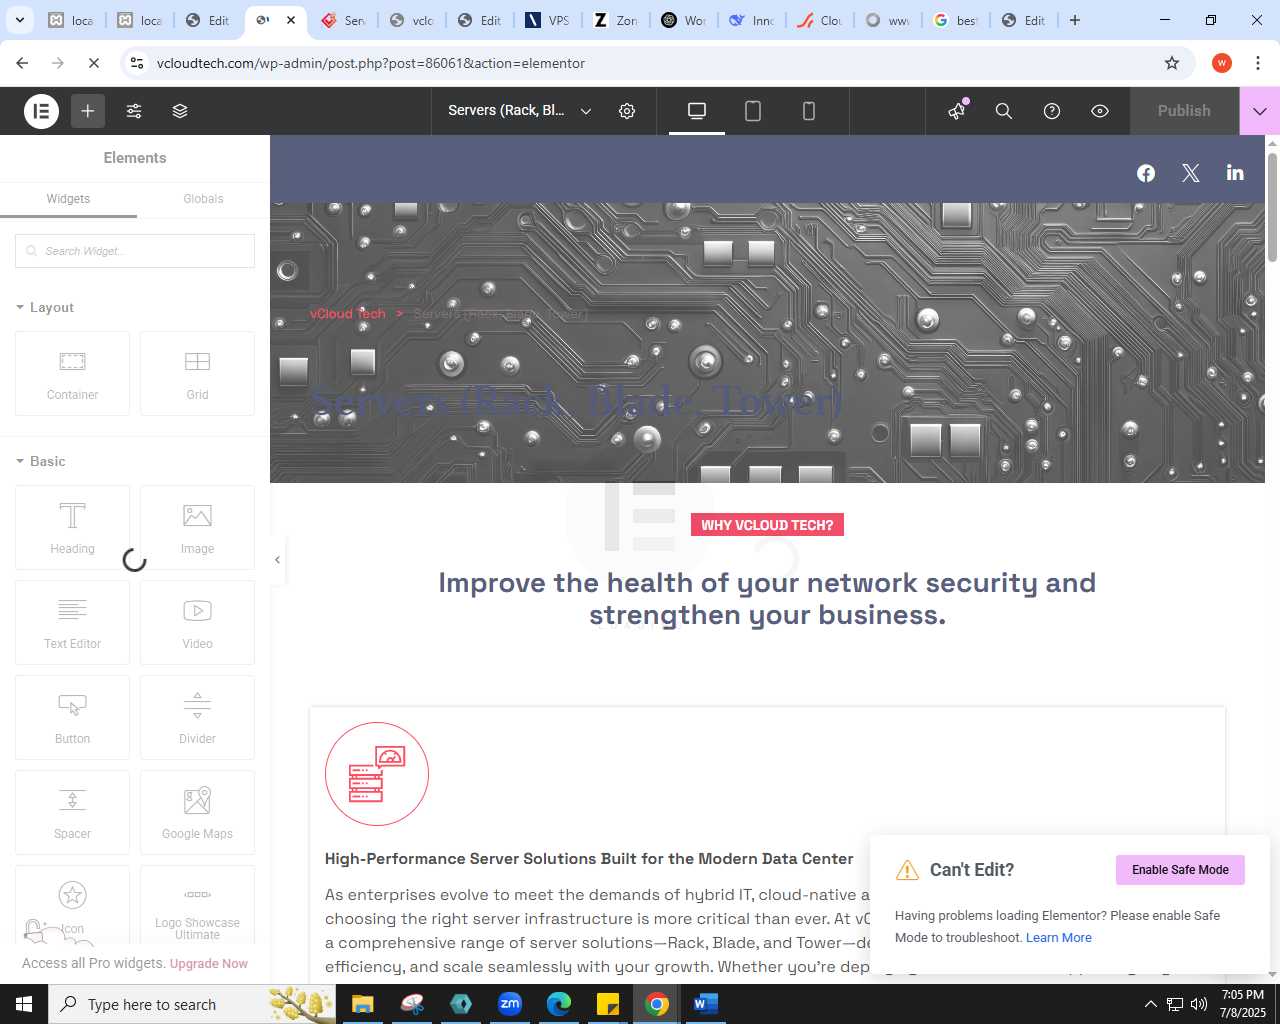Stop page loading with X button
The image size is (1280, 1024).
click(x=94, y=63)
